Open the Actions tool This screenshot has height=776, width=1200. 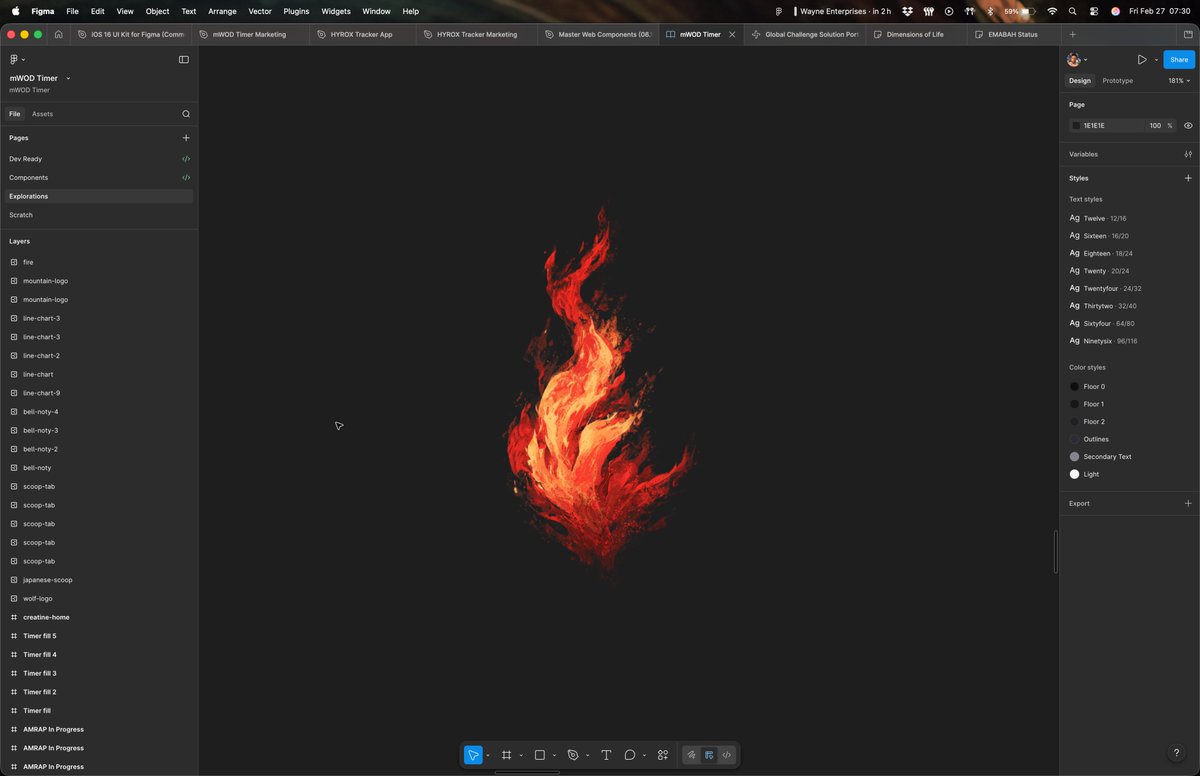pos(663,755)
